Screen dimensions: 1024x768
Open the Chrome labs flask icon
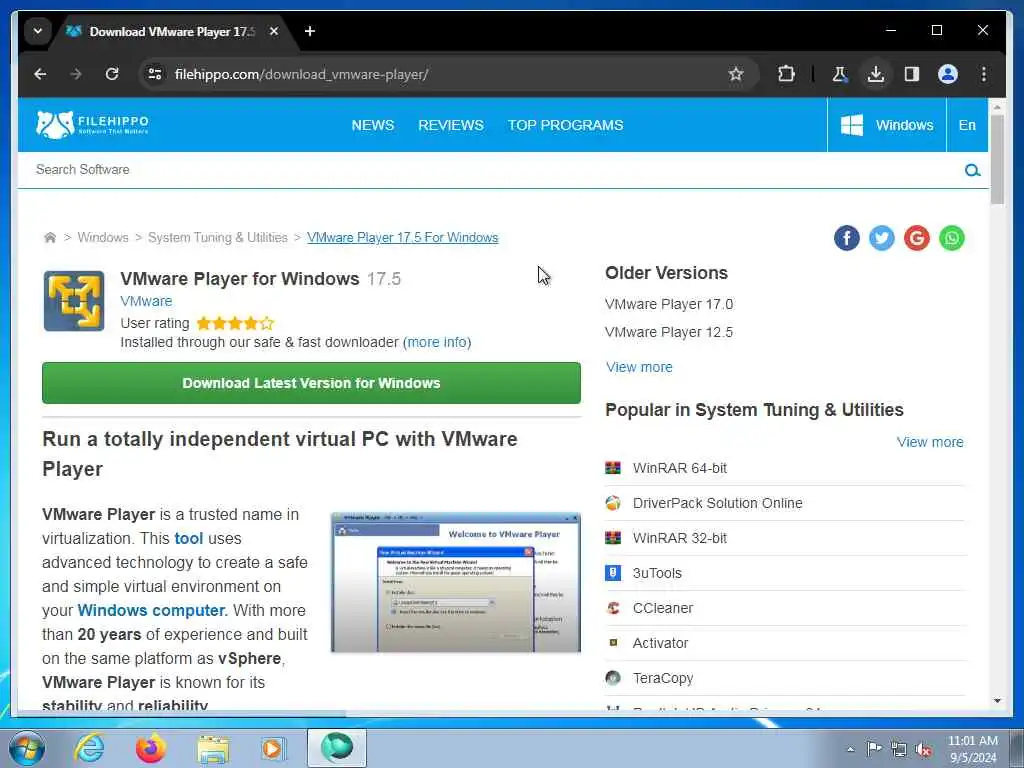[x=840, y=74]
